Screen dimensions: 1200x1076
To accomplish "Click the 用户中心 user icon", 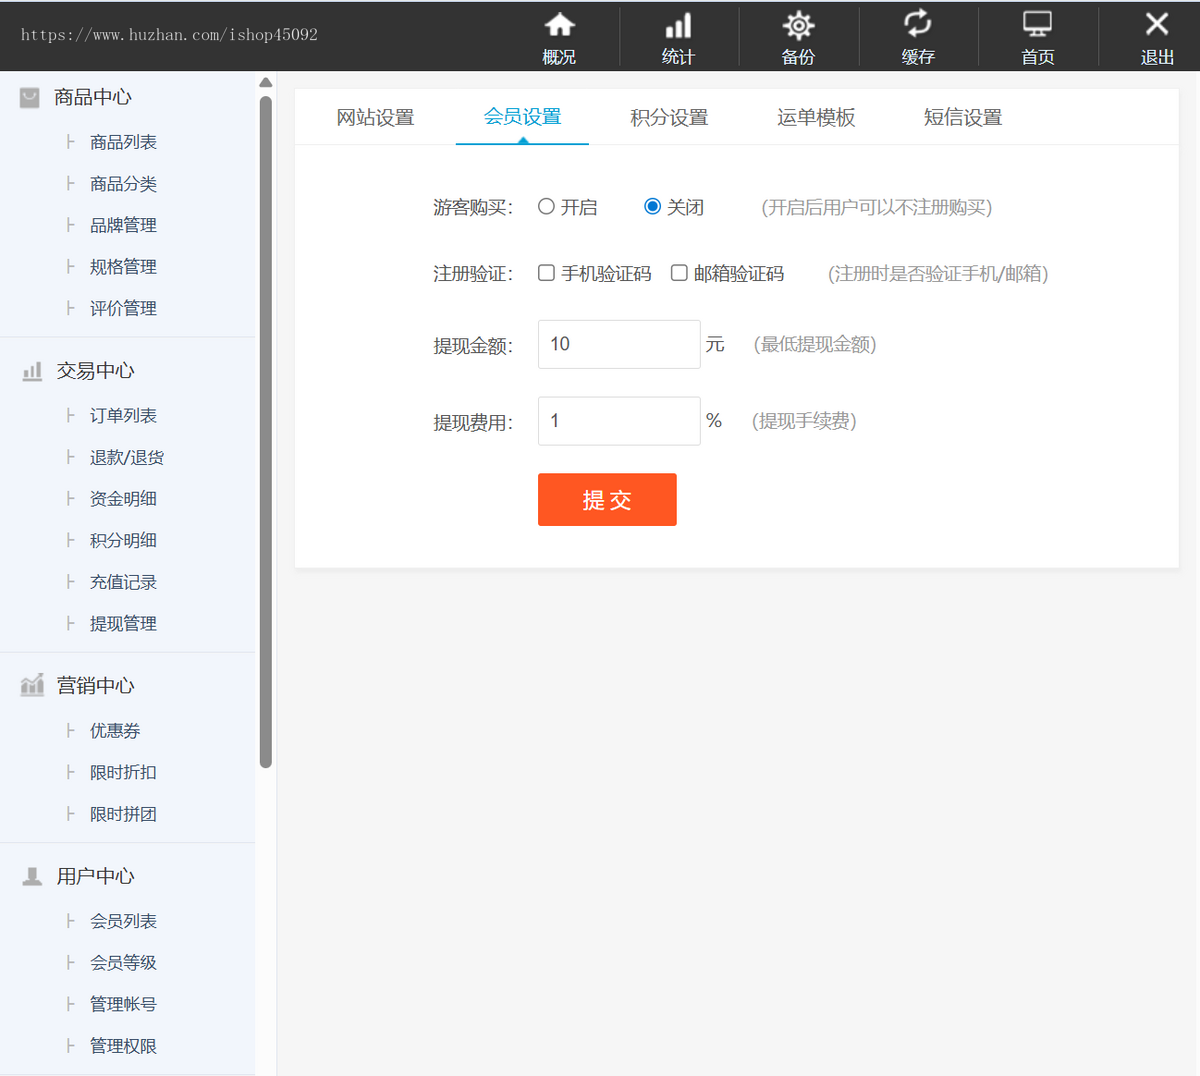I will 32,876.
